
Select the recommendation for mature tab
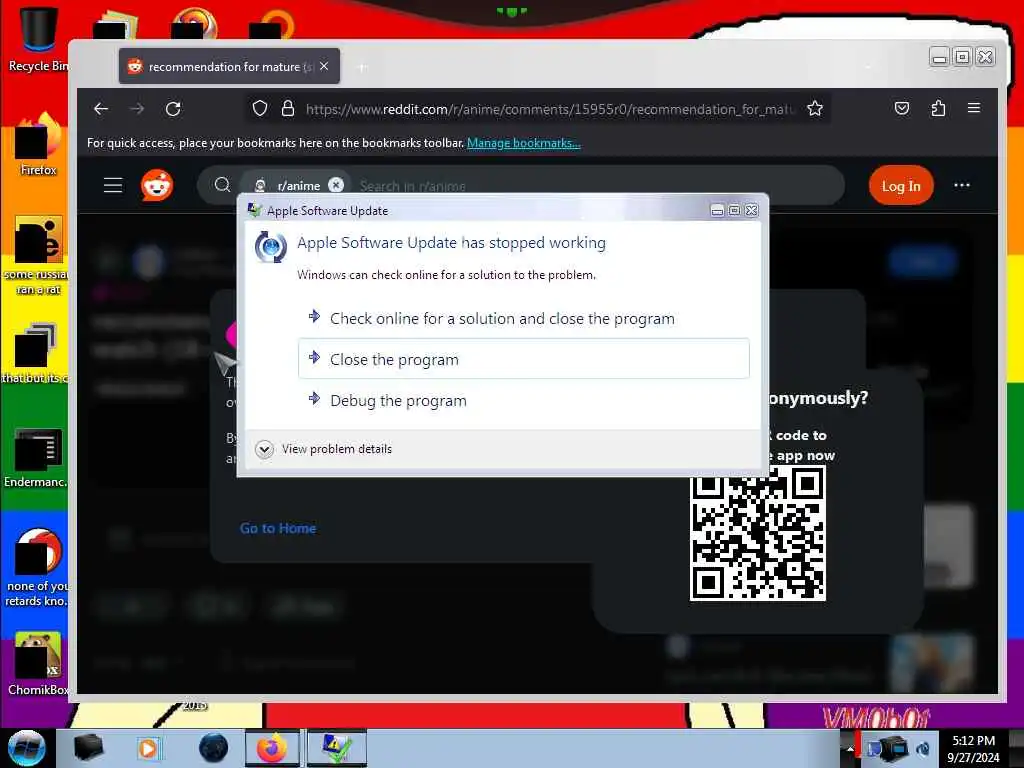(x=229, y=66)
